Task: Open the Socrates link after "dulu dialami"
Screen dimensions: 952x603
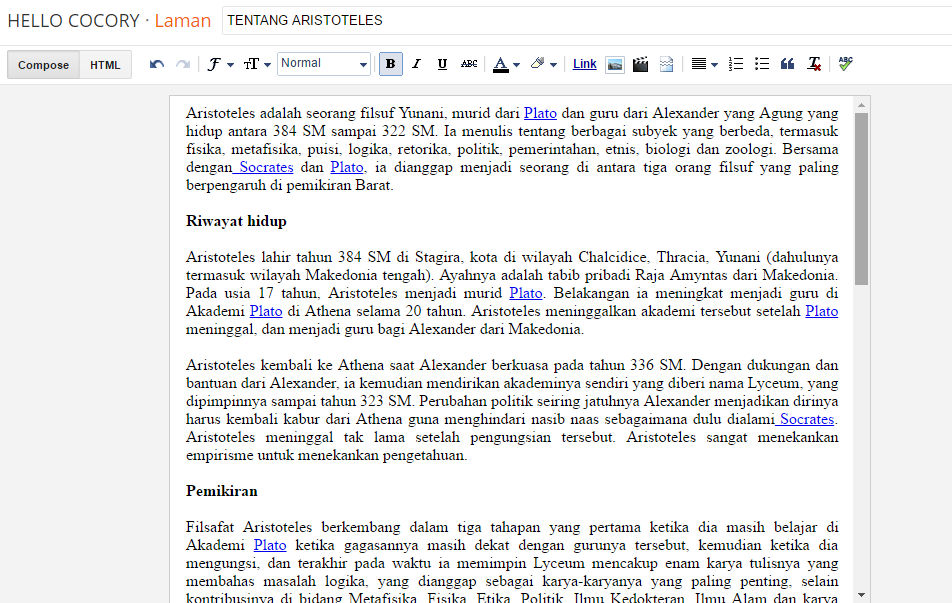Action: click(805, 419)
